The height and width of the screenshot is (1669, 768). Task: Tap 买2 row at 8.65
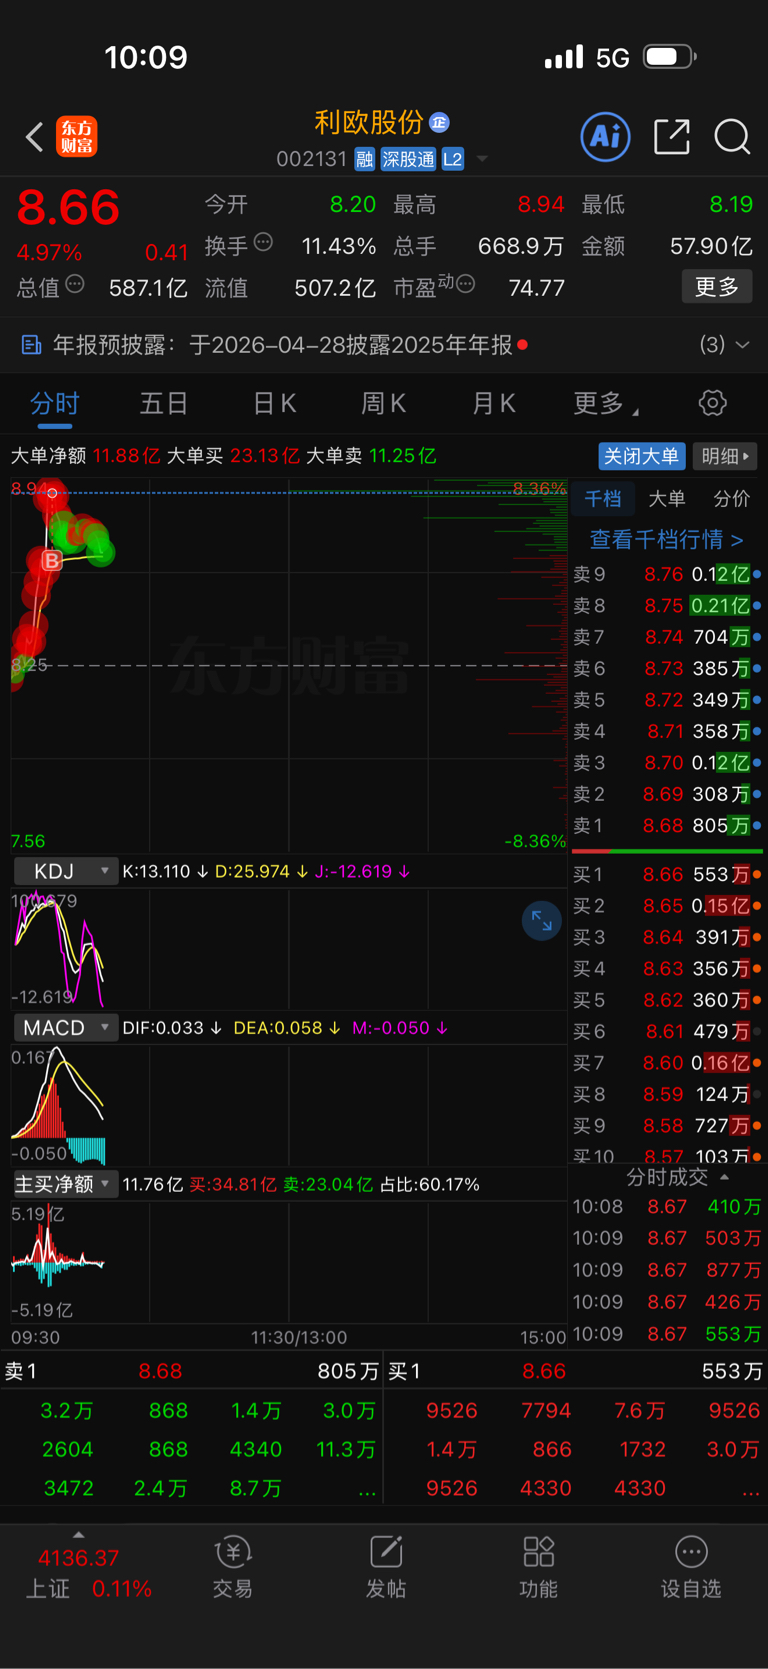click(667, 906)
